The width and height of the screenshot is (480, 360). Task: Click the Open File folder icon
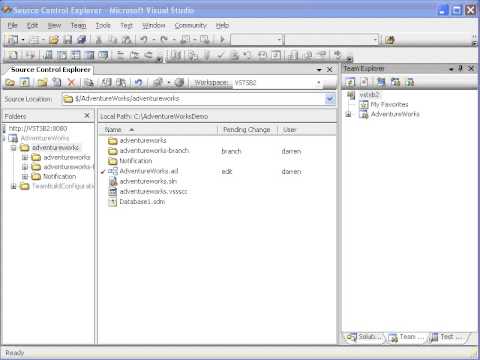click(x=53, y=40)
